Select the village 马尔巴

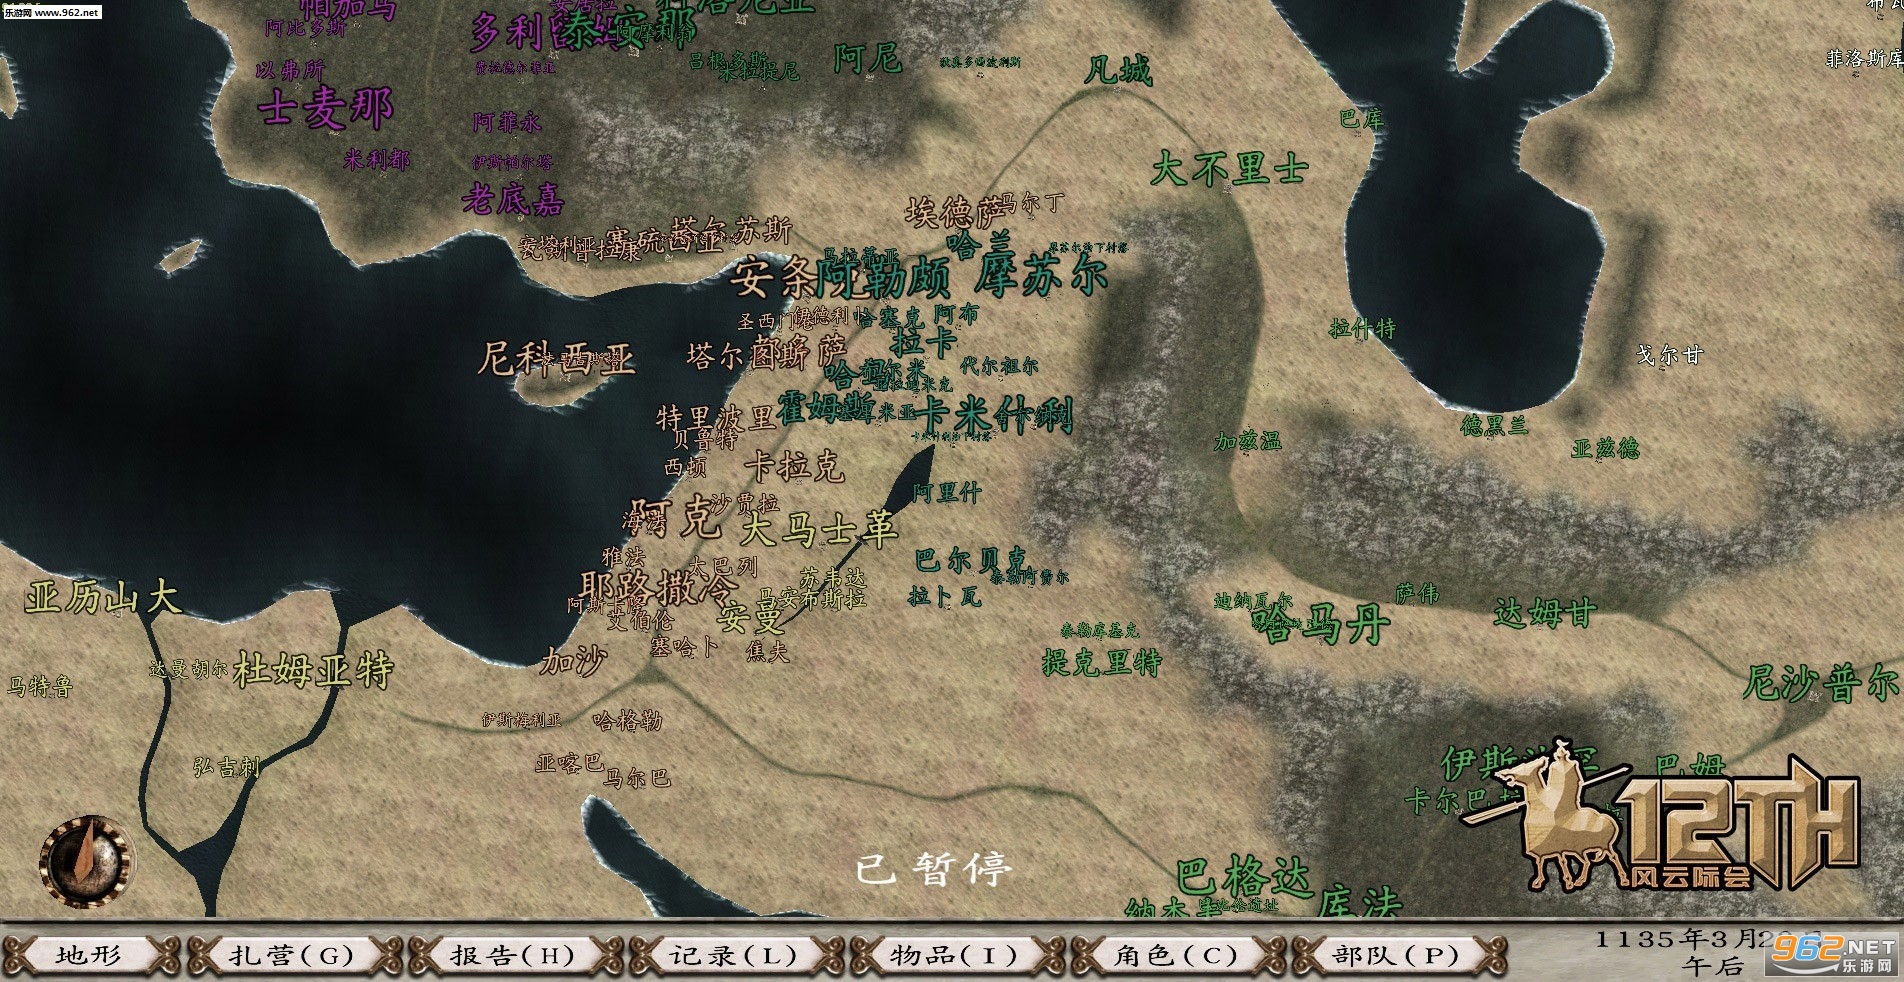click(x=637, y=777)
